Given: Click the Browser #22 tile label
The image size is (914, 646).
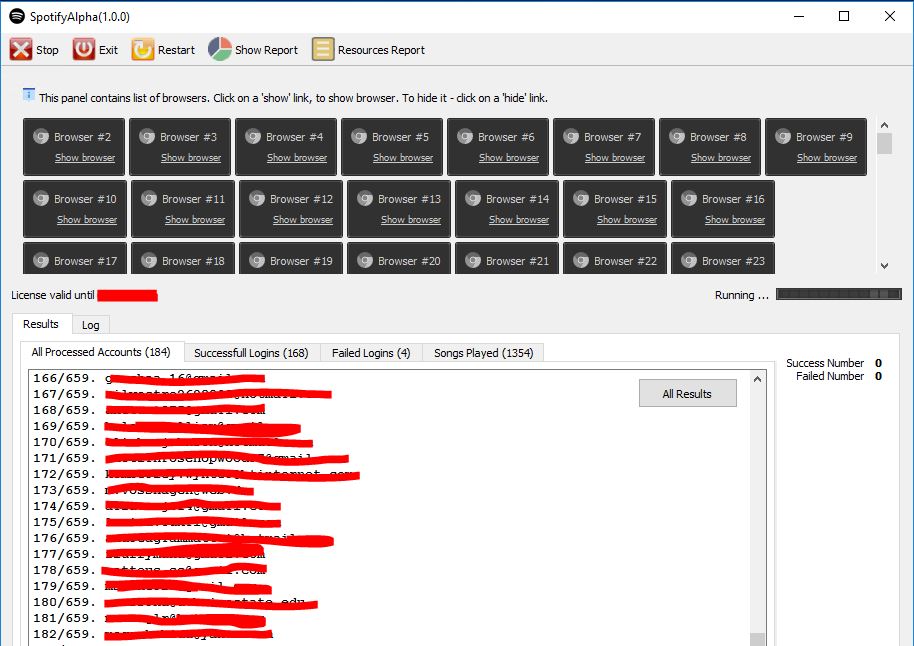Looking at the screenshot, I should (625, 261).
